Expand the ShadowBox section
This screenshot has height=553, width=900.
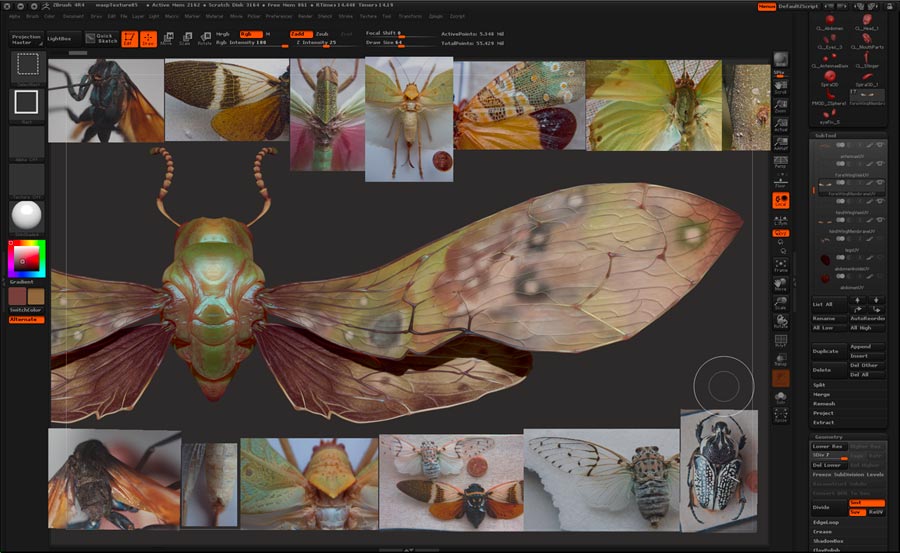pos(827,541)
